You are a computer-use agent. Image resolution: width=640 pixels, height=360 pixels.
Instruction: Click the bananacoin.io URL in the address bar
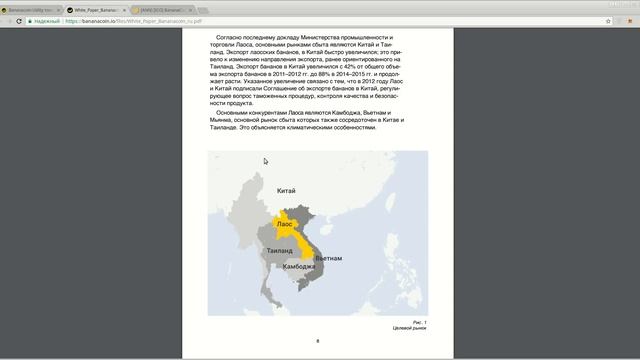click(x=133, y=21)
